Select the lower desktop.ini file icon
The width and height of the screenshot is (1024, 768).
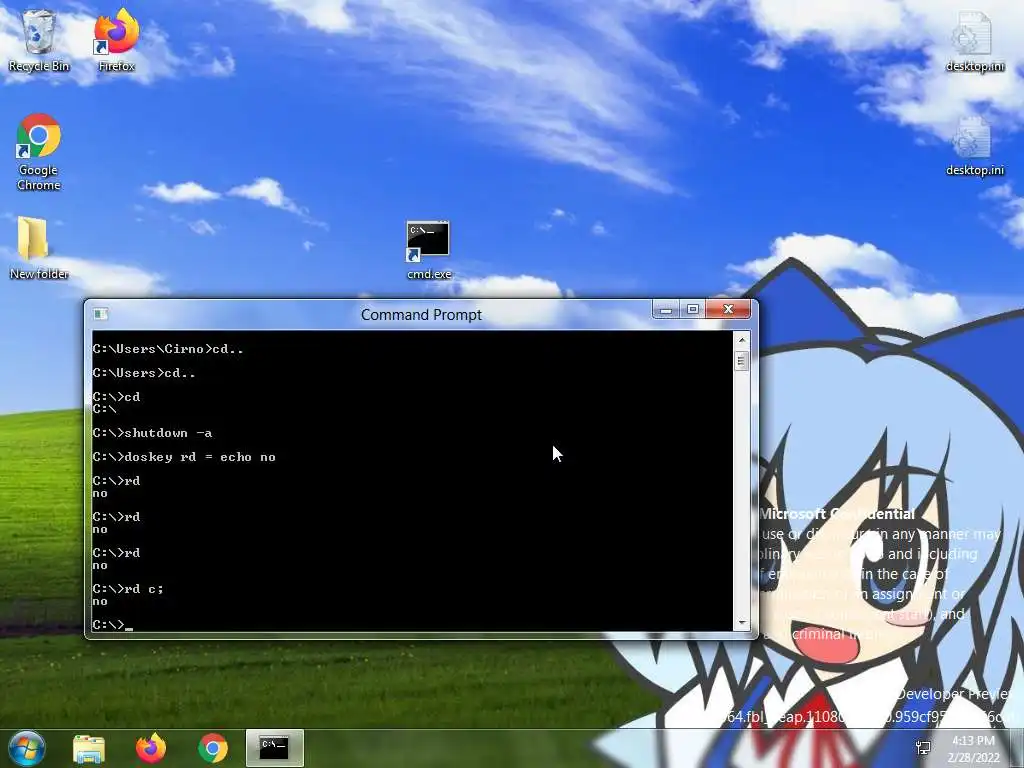coord(974,145)
